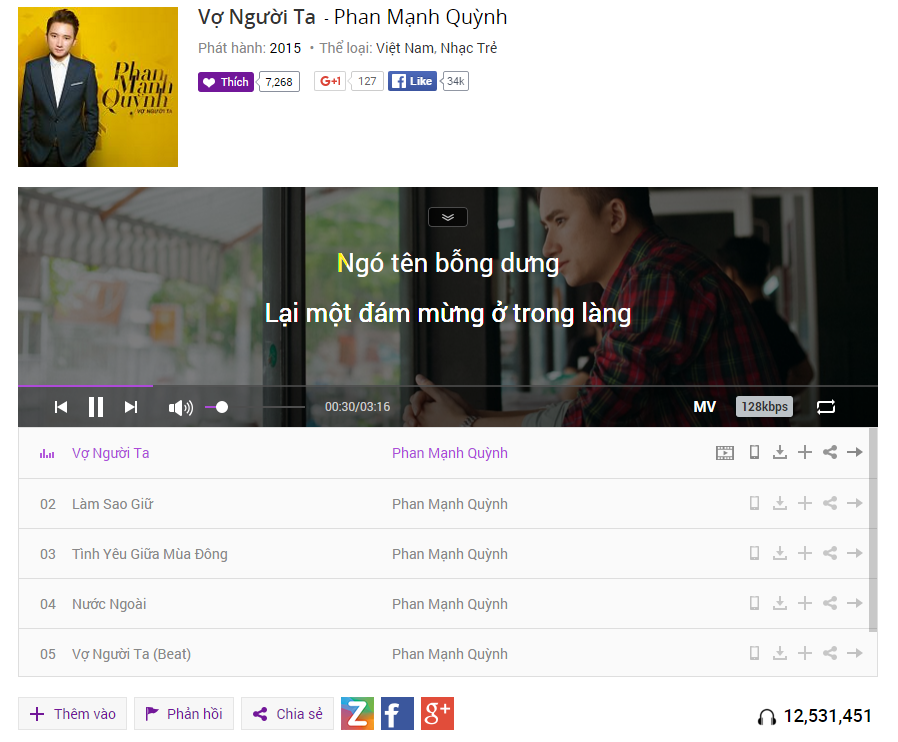
Task: Share on Zing Me Z icon
Action: [357, 713]
